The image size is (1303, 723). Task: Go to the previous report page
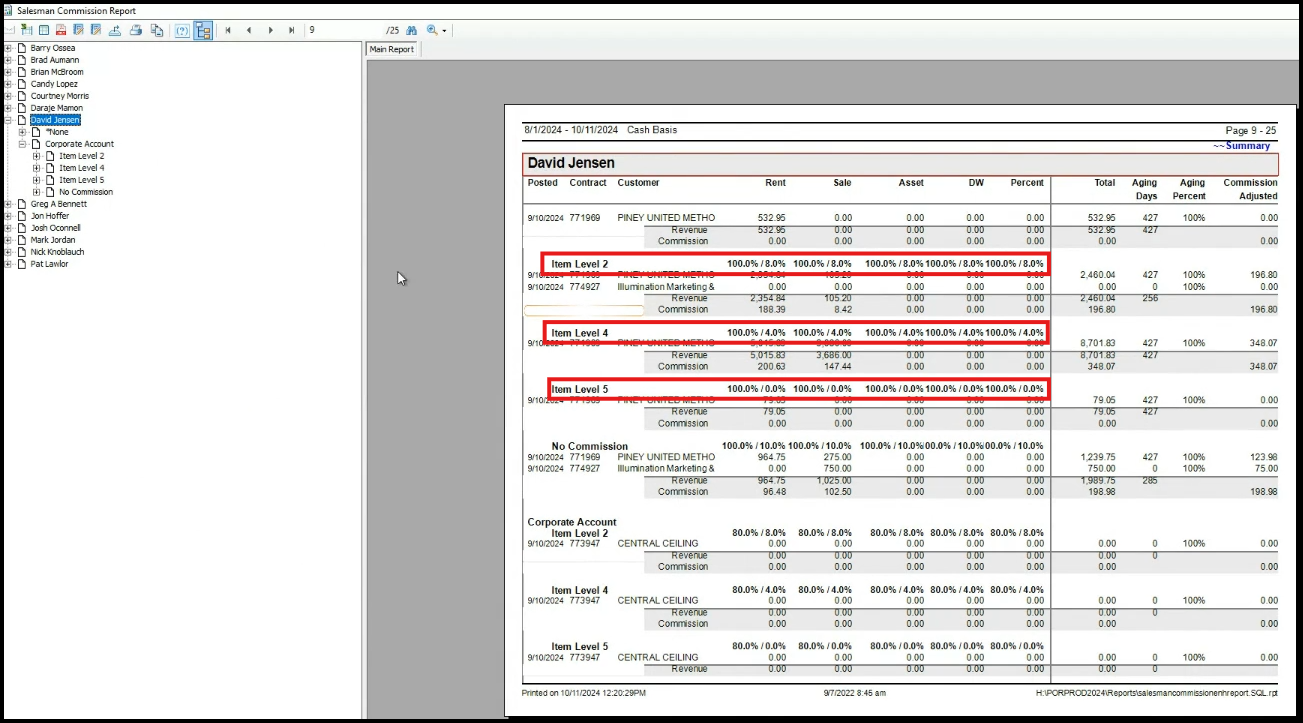[249, 30]
